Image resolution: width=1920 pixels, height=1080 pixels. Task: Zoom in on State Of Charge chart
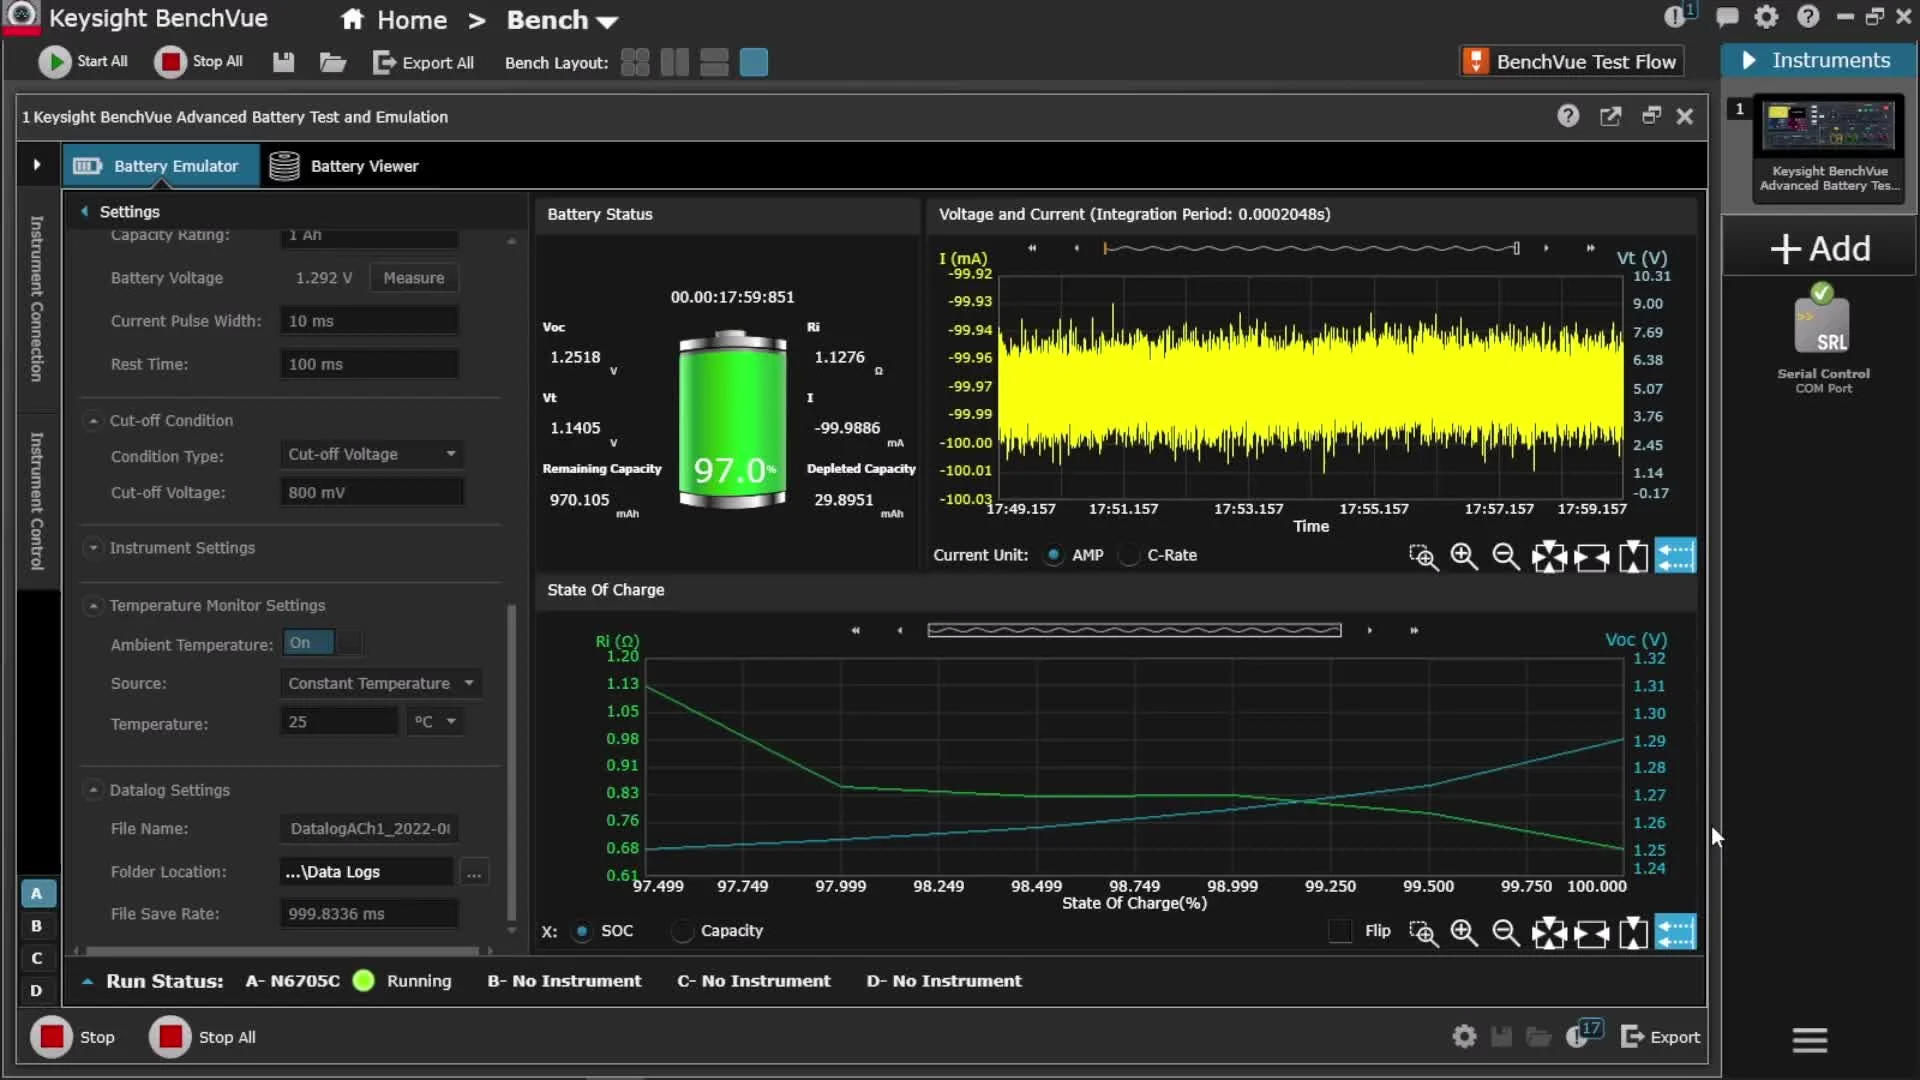[x=1464, y=932]
